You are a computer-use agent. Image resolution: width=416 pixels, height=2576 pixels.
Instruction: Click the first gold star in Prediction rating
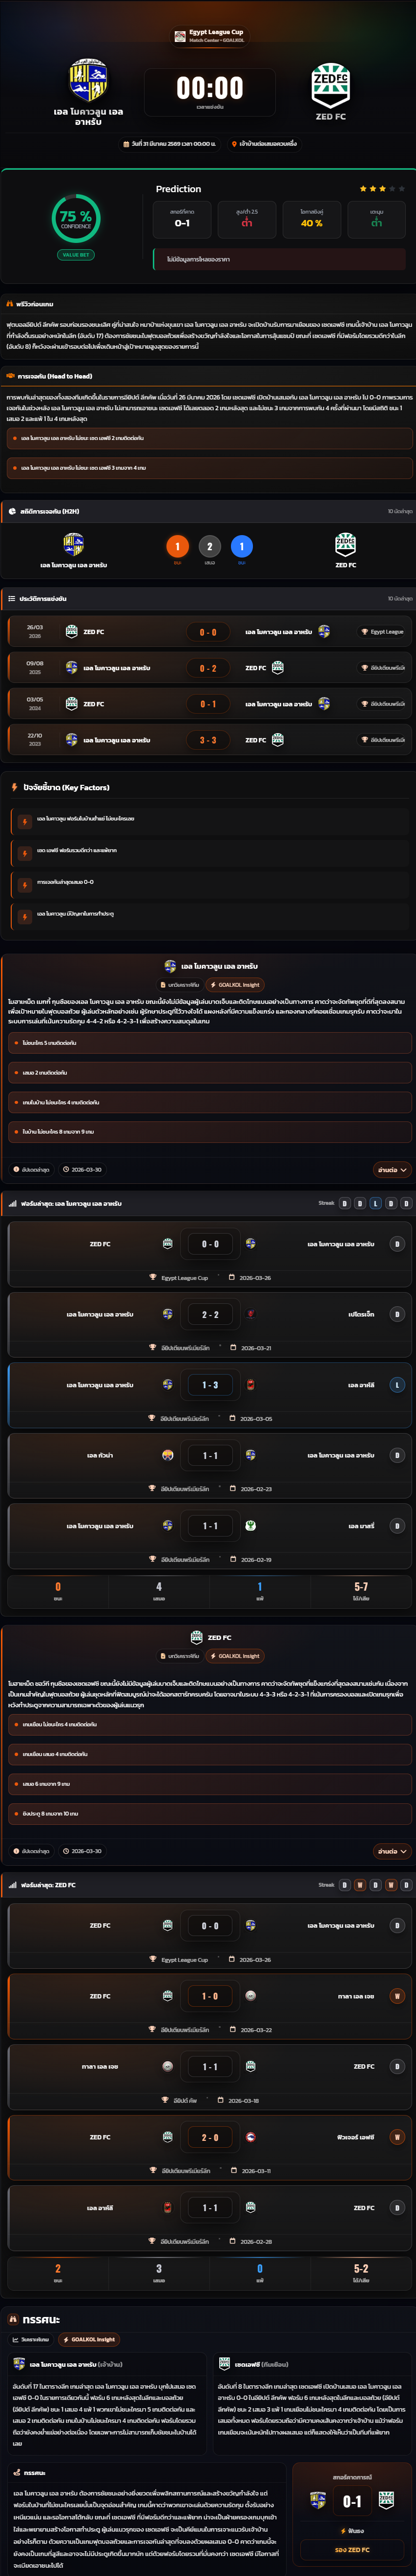point(363,188)
